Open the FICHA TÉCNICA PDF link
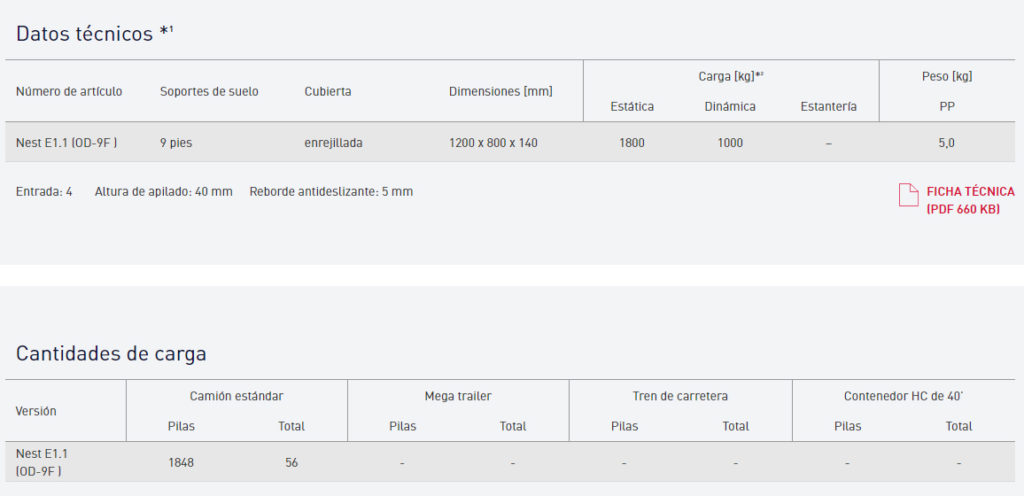The height and width of the screenshot is (496, 1024). coord(969,200)
